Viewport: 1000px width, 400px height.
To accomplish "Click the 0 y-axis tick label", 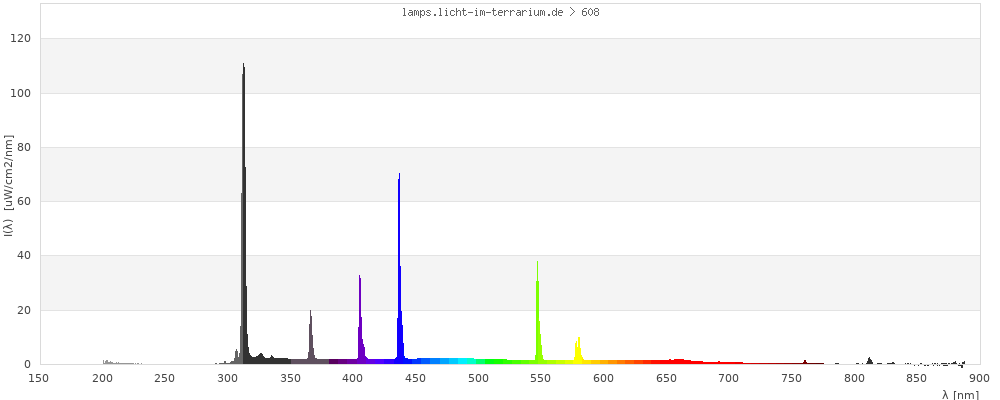I will click(x=28, y=364).
